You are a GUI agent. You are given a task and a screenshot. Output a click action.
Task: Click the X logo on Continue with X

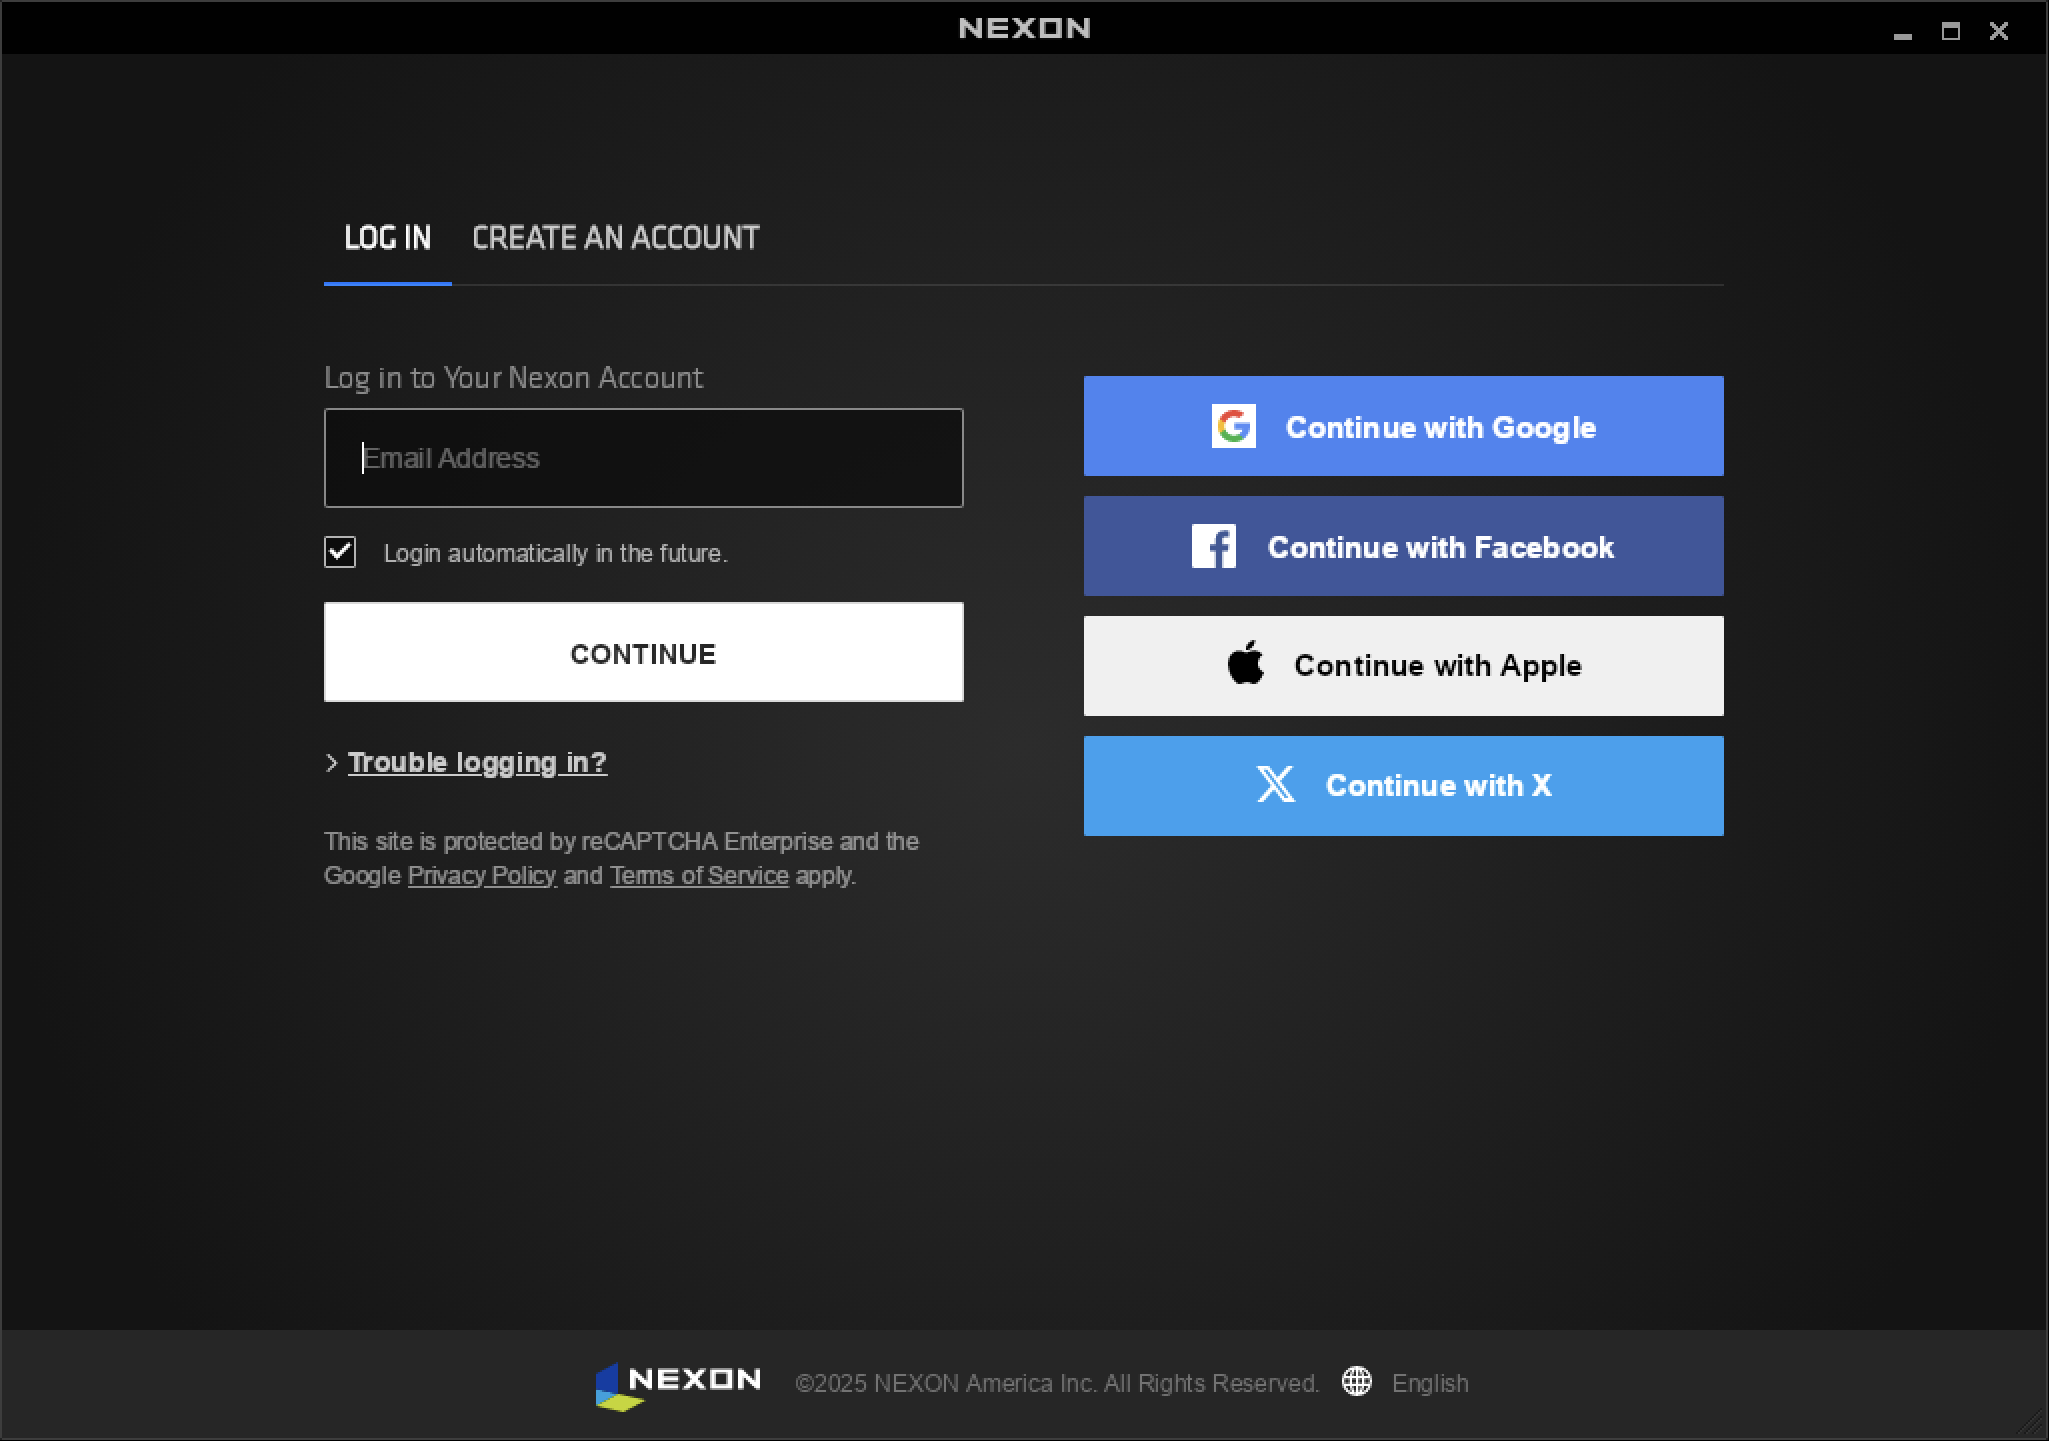[1274, 785]
